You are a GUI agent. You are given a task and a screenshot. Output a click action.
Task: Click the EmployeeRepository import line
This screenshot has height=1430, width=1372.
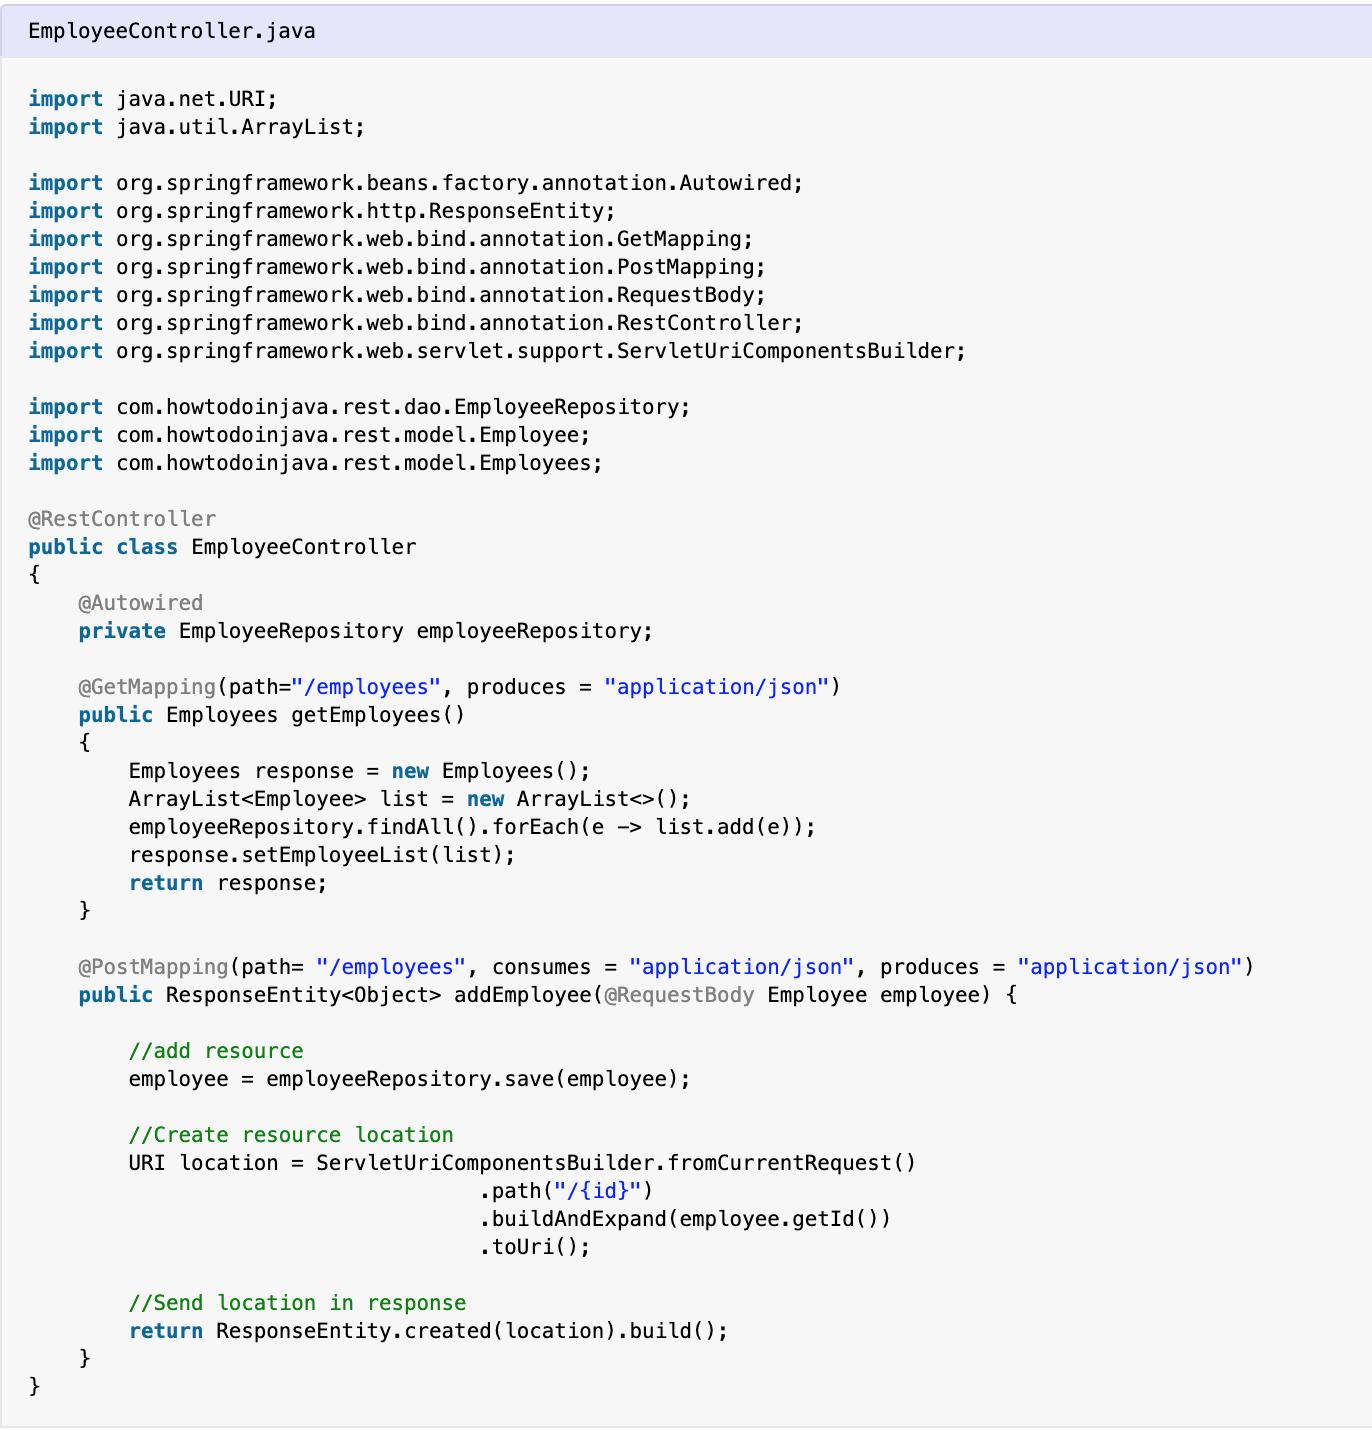click(x=360, y=407)
